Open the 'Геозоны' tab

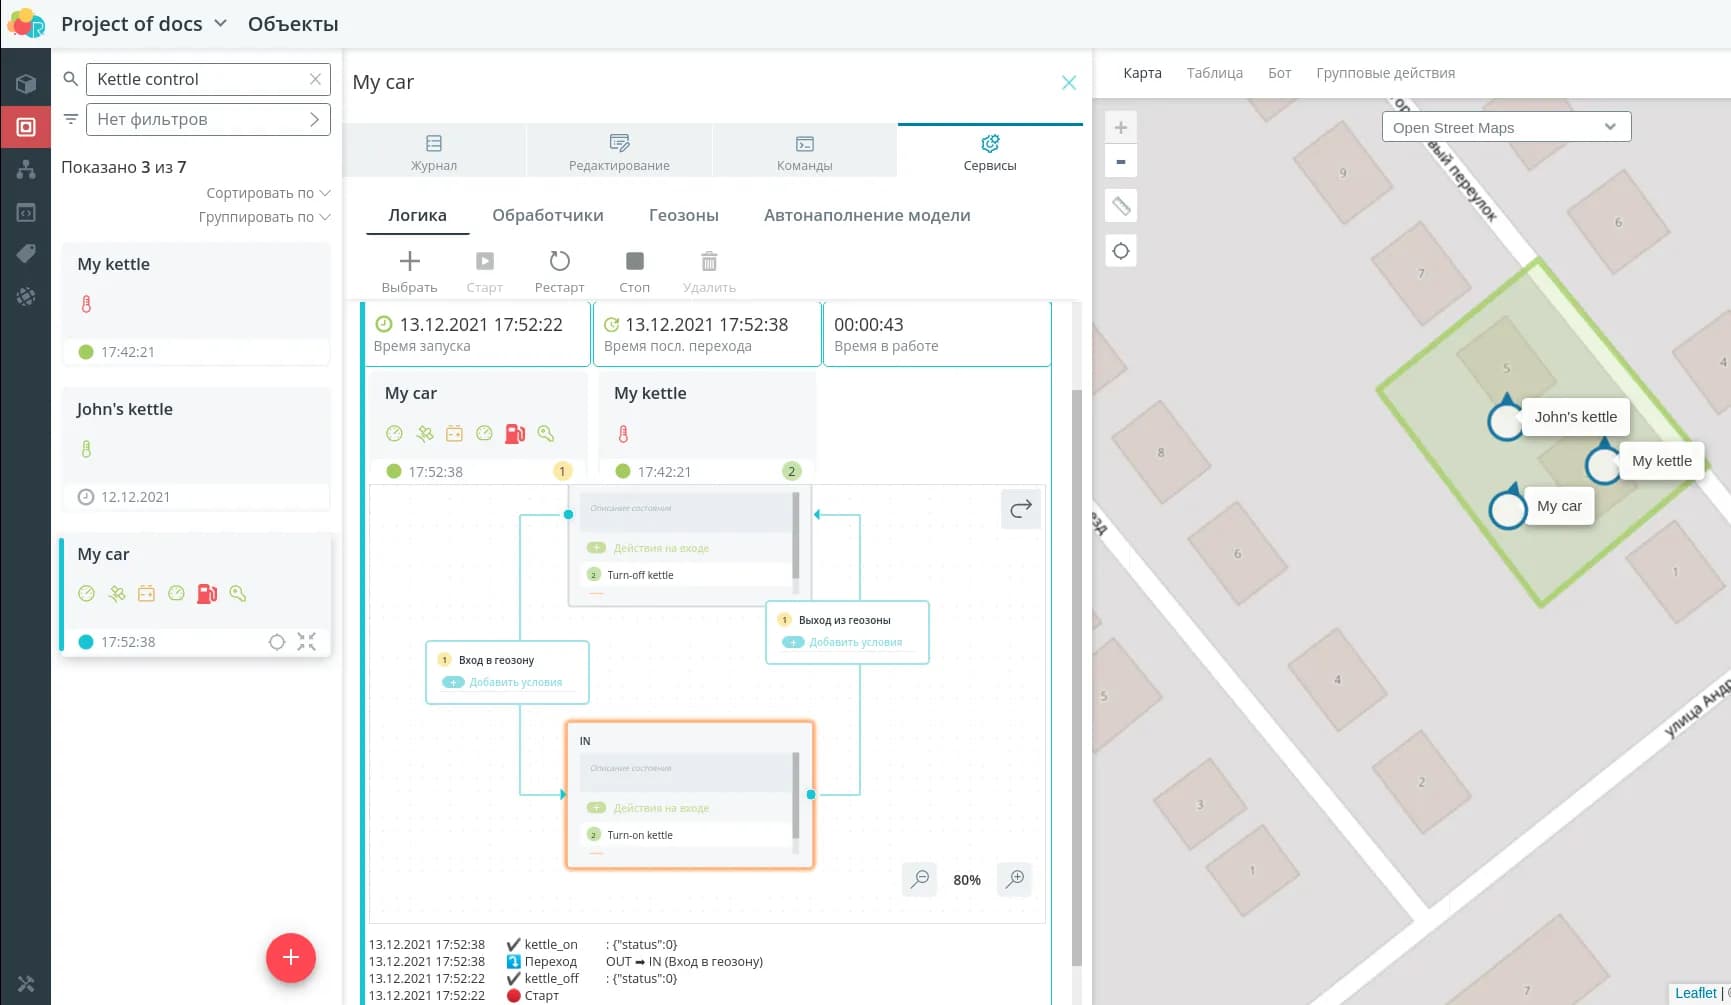[x=683, y=215]
